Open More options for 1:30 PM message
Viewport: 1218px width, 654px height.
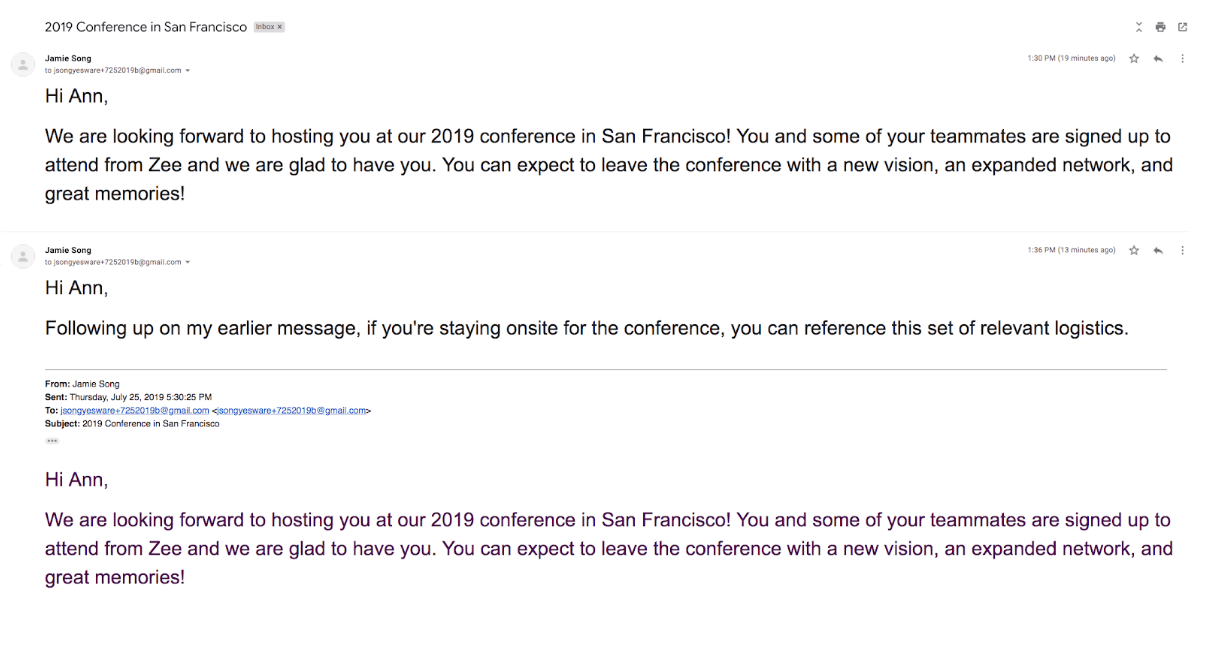click(1182, 59)
